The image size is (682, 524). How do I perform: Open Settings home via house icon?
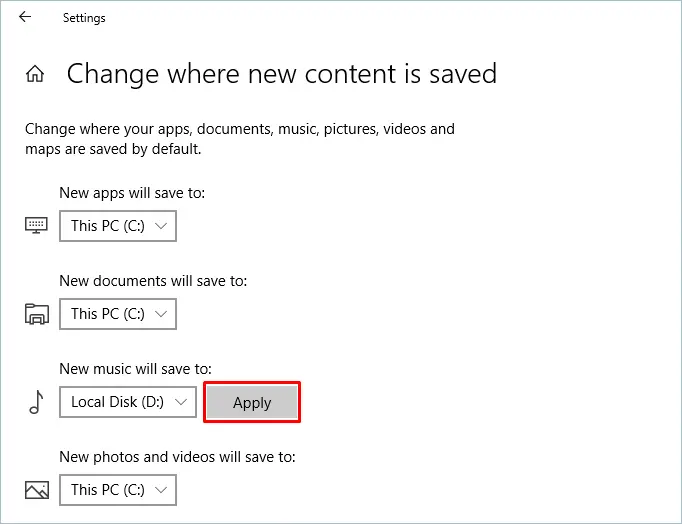pyautogui.click(x=35, y=73)
